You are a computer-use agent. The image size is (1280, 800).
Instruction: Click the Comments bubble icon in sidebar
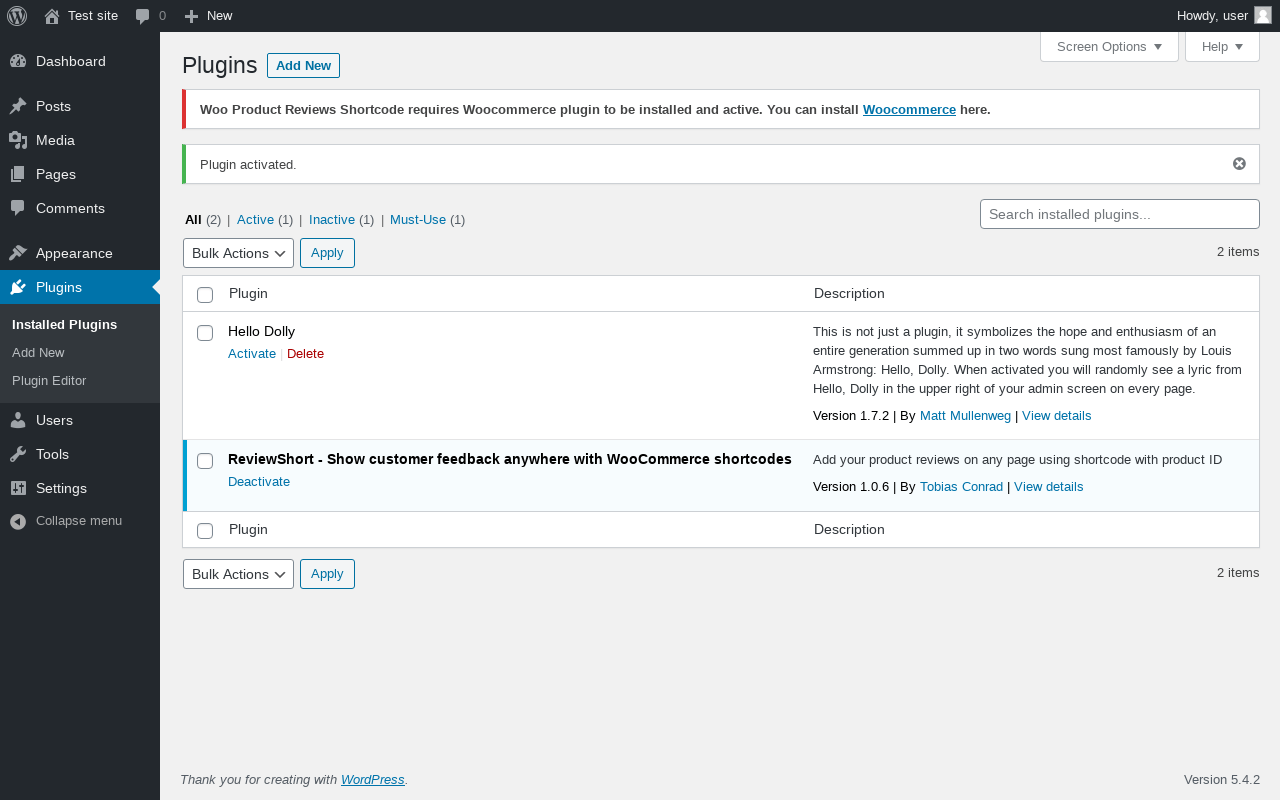pyautogui.click(x=18, y=208)
